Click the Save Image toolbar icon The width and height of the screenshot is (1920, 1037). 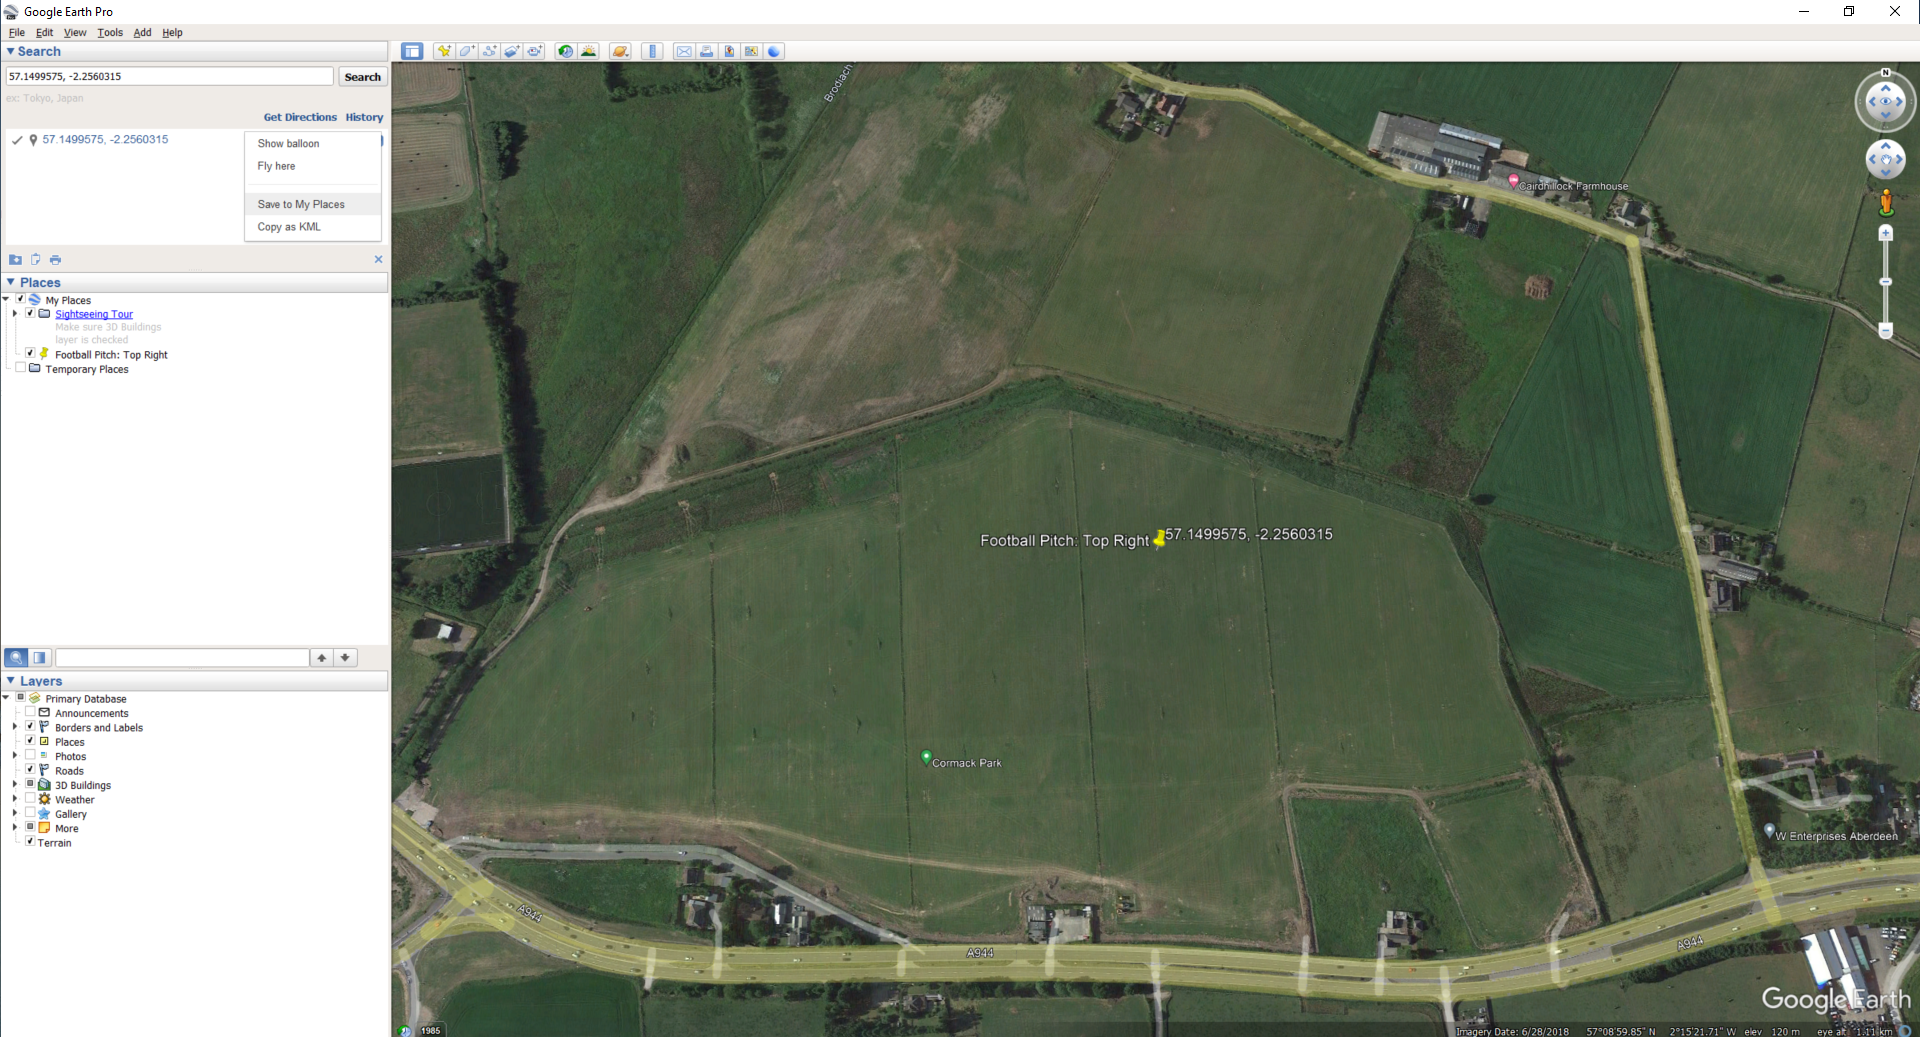tap(729, 51)
